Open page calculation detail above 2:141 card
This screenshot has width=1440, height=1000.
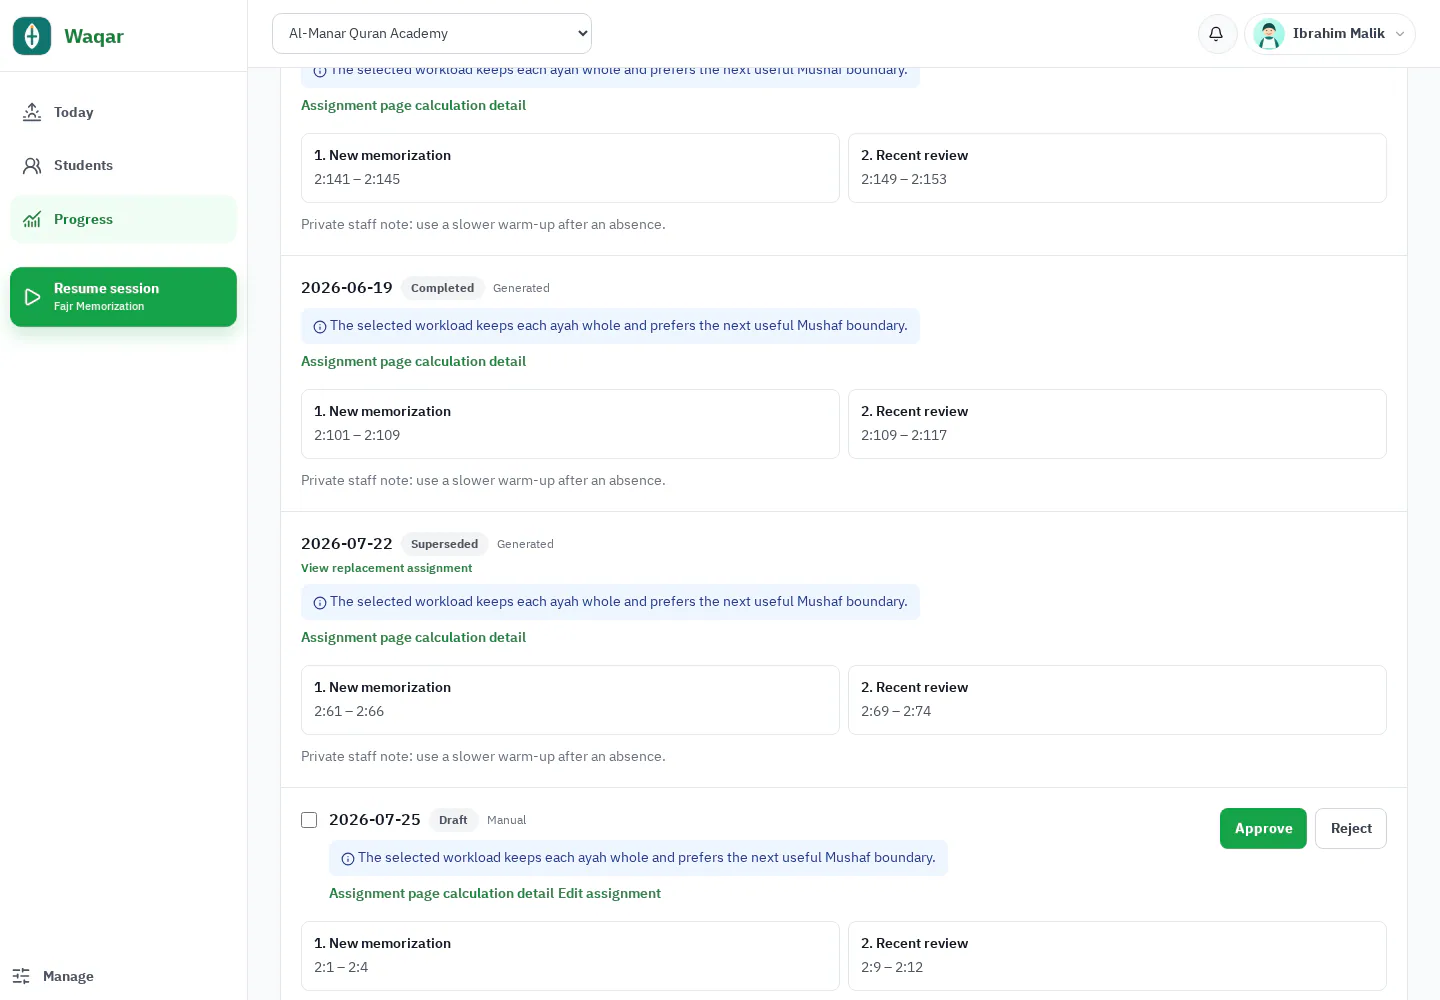pyautogui.click(x=413, y=105)
